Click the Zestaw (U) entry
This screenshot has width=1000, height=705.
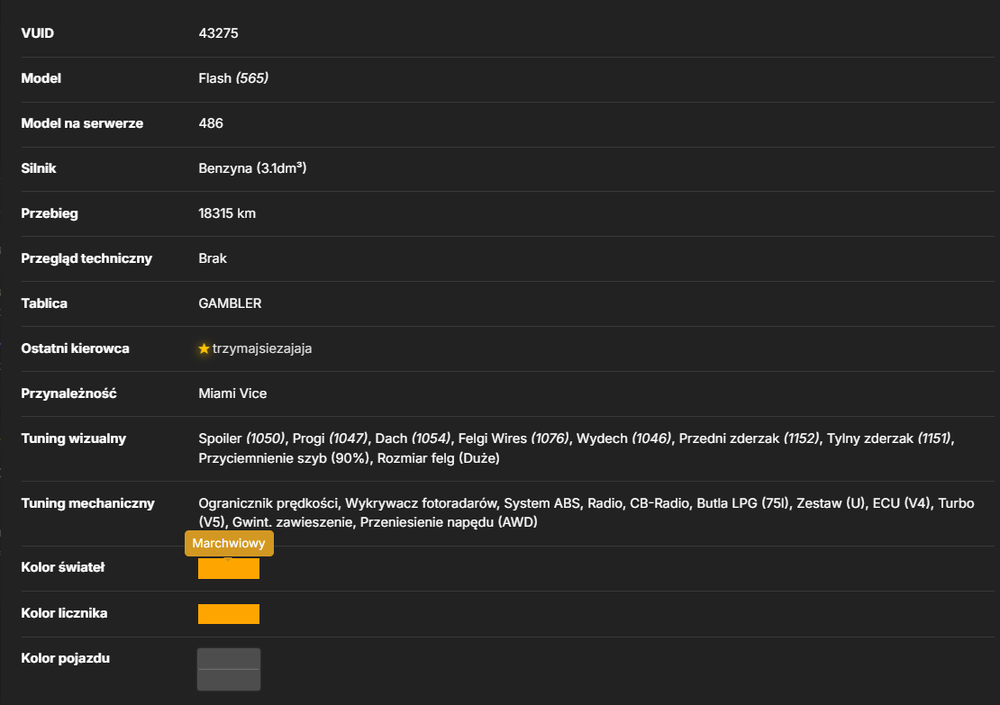[830, 503]
